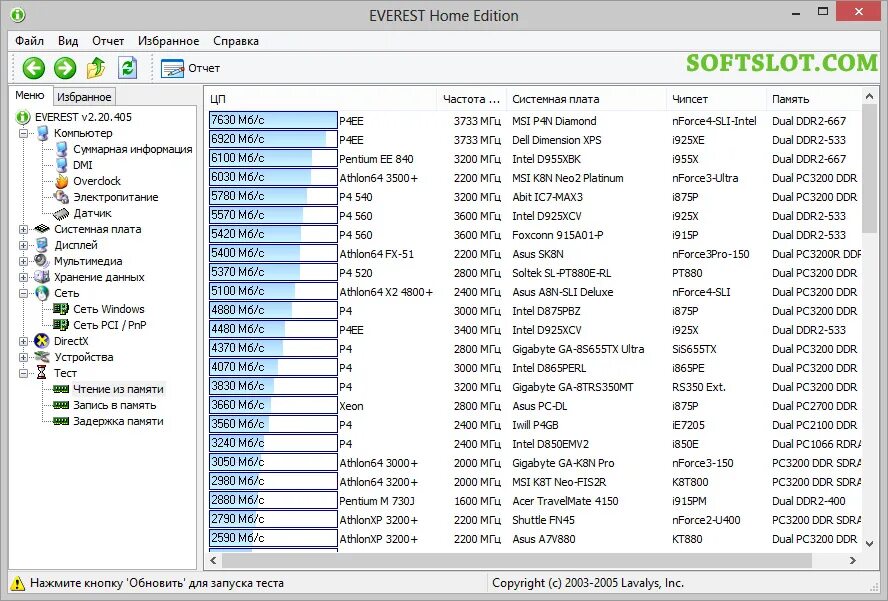Click the Дисплей monitor icon

[x=42, y=245]
